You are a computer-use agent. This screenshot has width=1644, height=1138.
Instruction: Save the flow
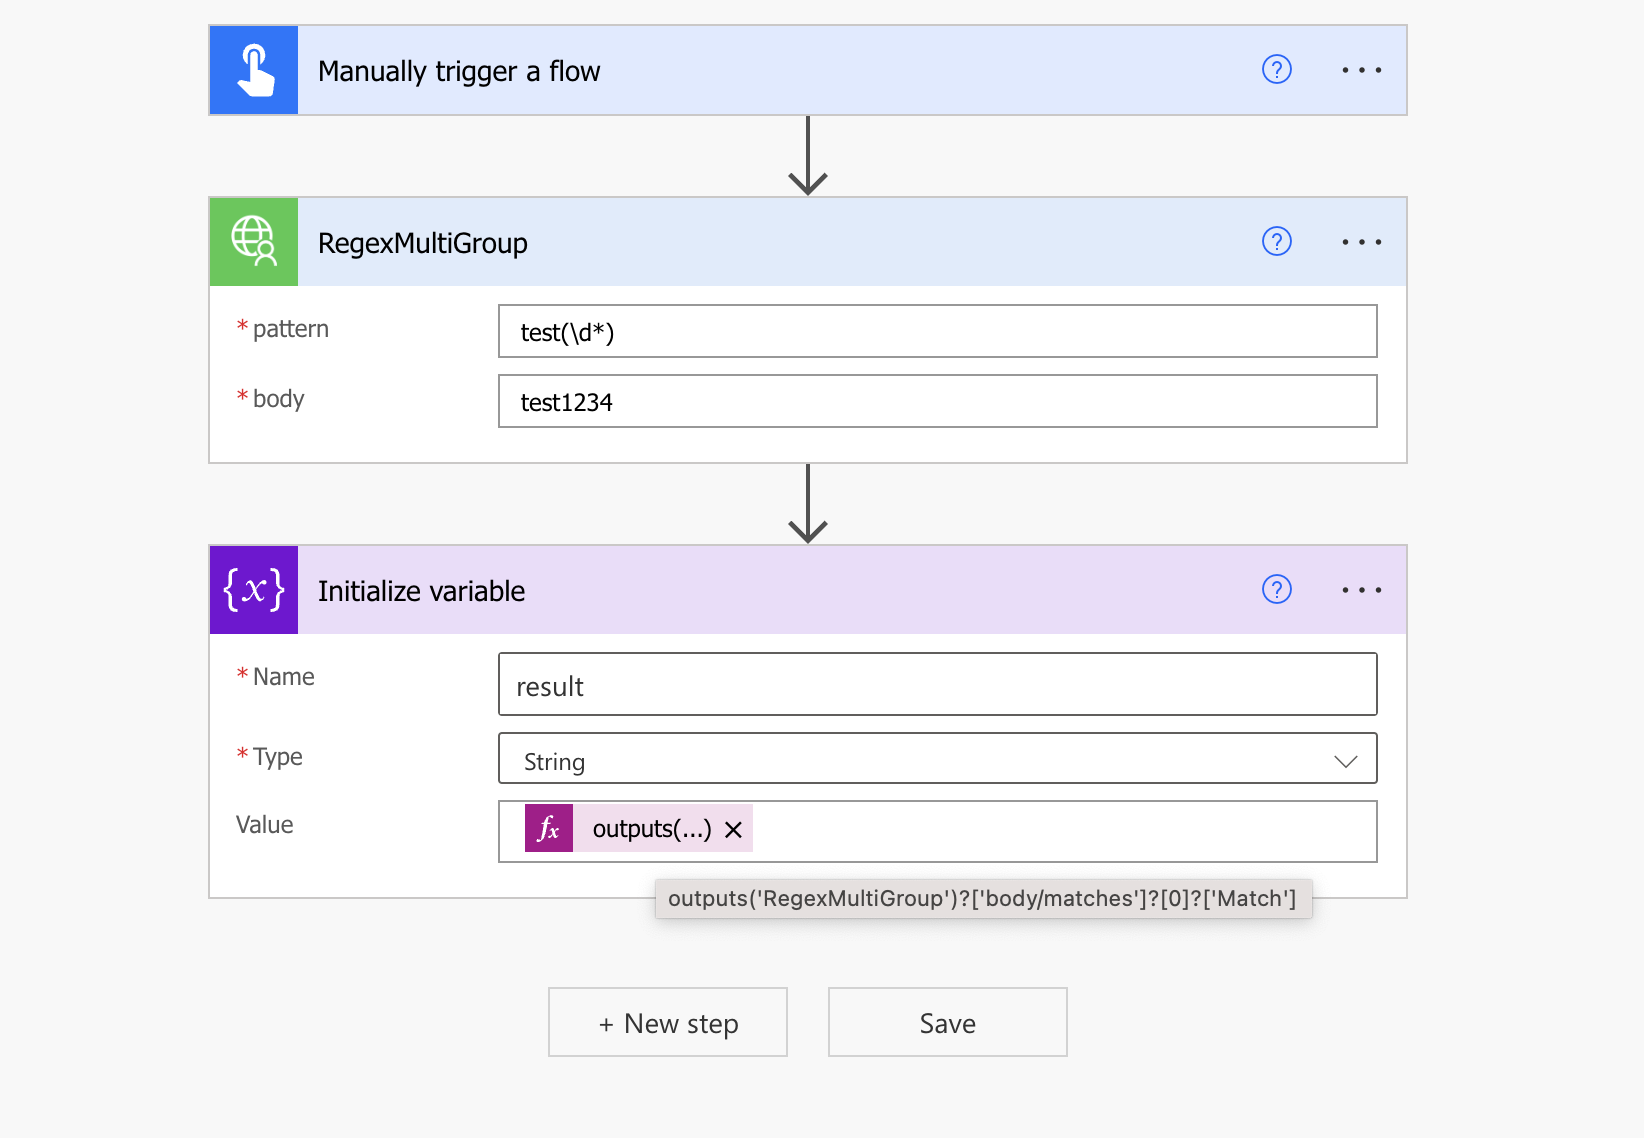click(x=947, y=1023)
